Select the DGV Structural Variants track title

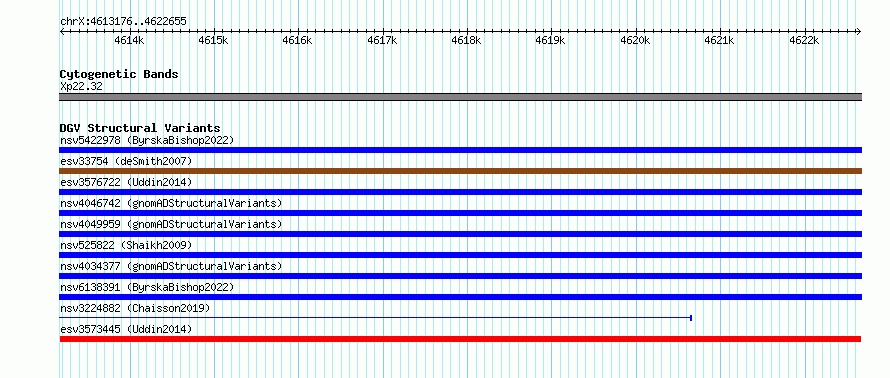click(140, 128)
